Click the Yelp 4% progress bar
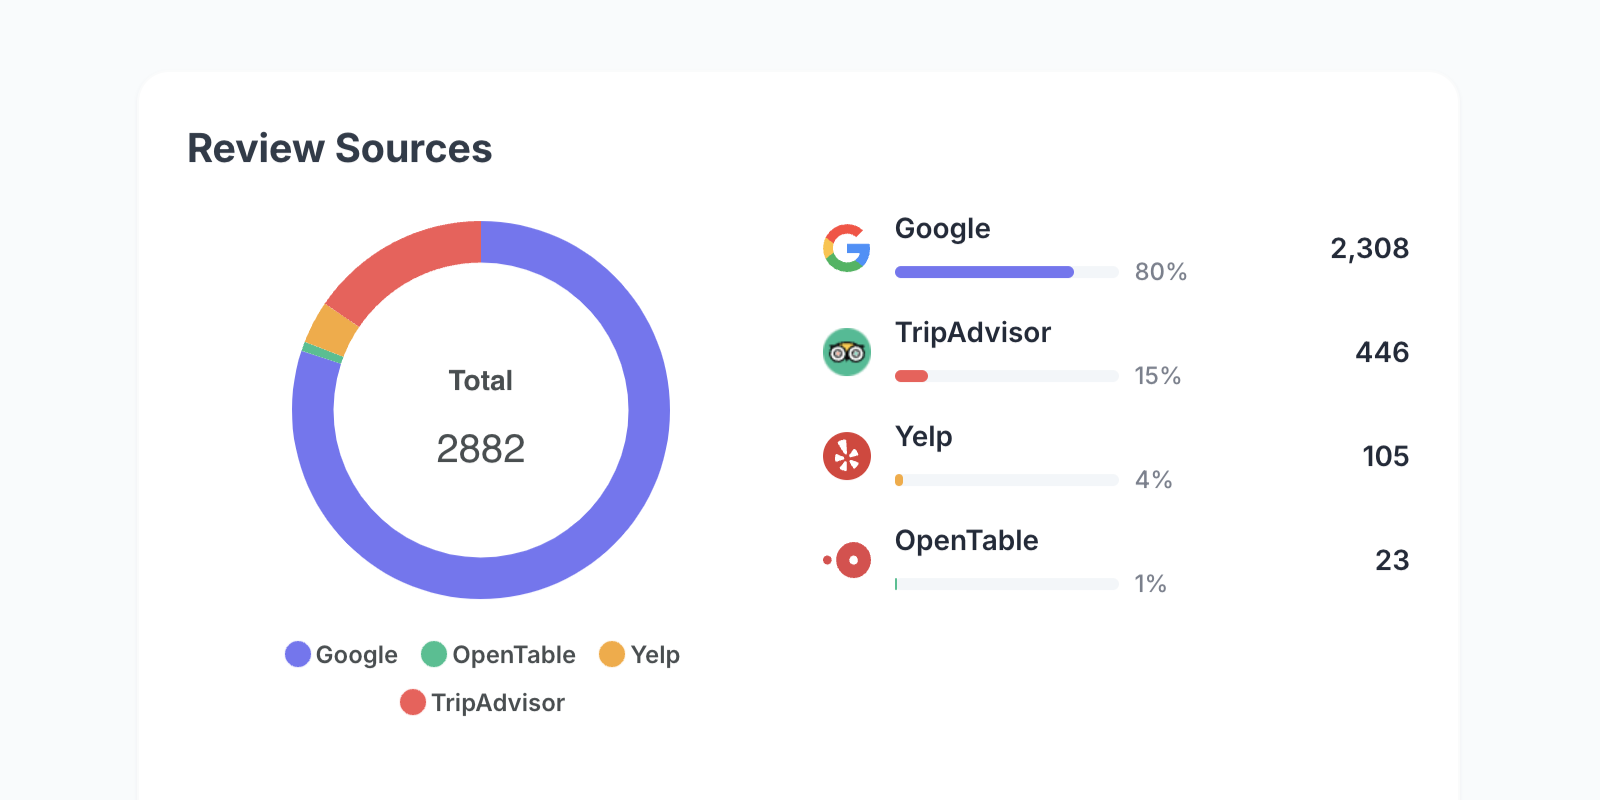Screen dimensions: 1600x800 click(1006, 480)
